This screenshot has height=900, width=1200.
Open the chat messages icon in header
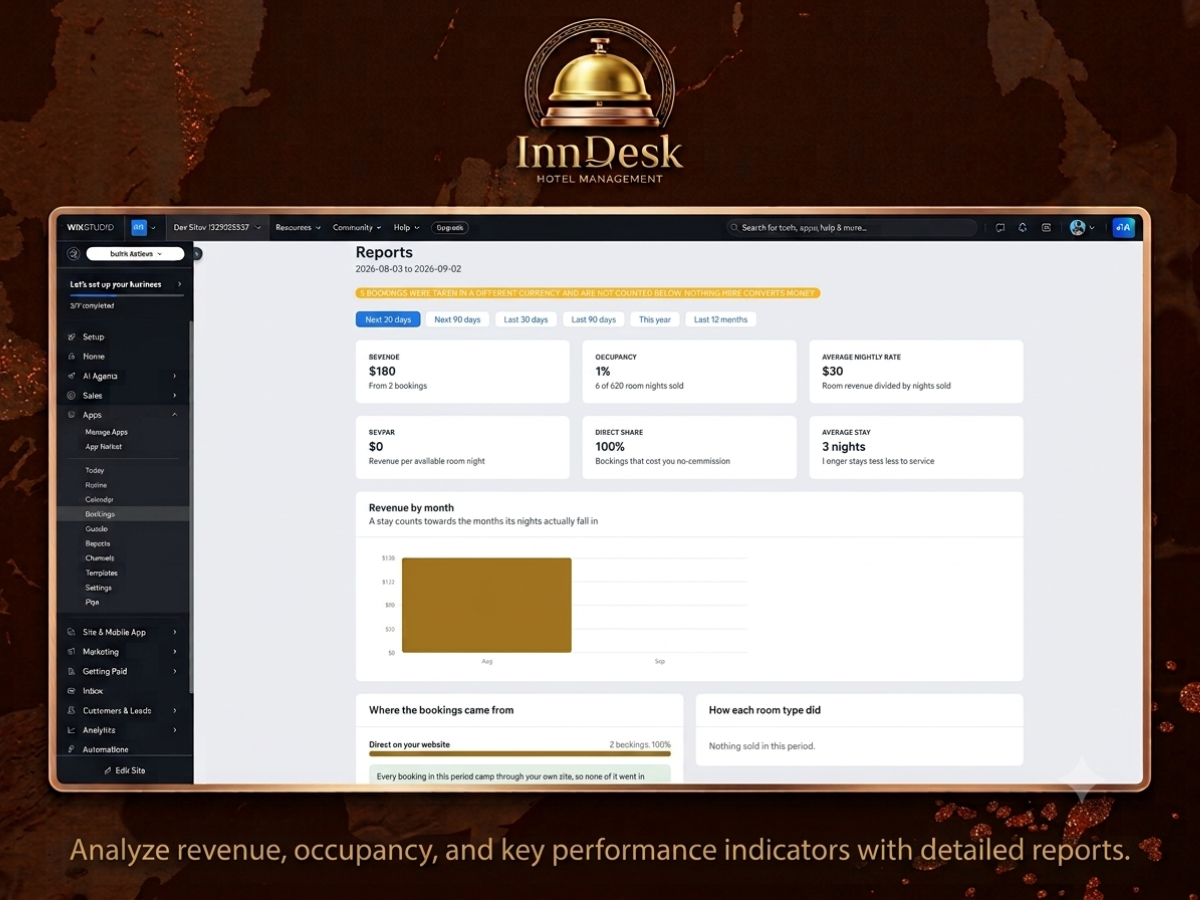[x=1000, y=228]
